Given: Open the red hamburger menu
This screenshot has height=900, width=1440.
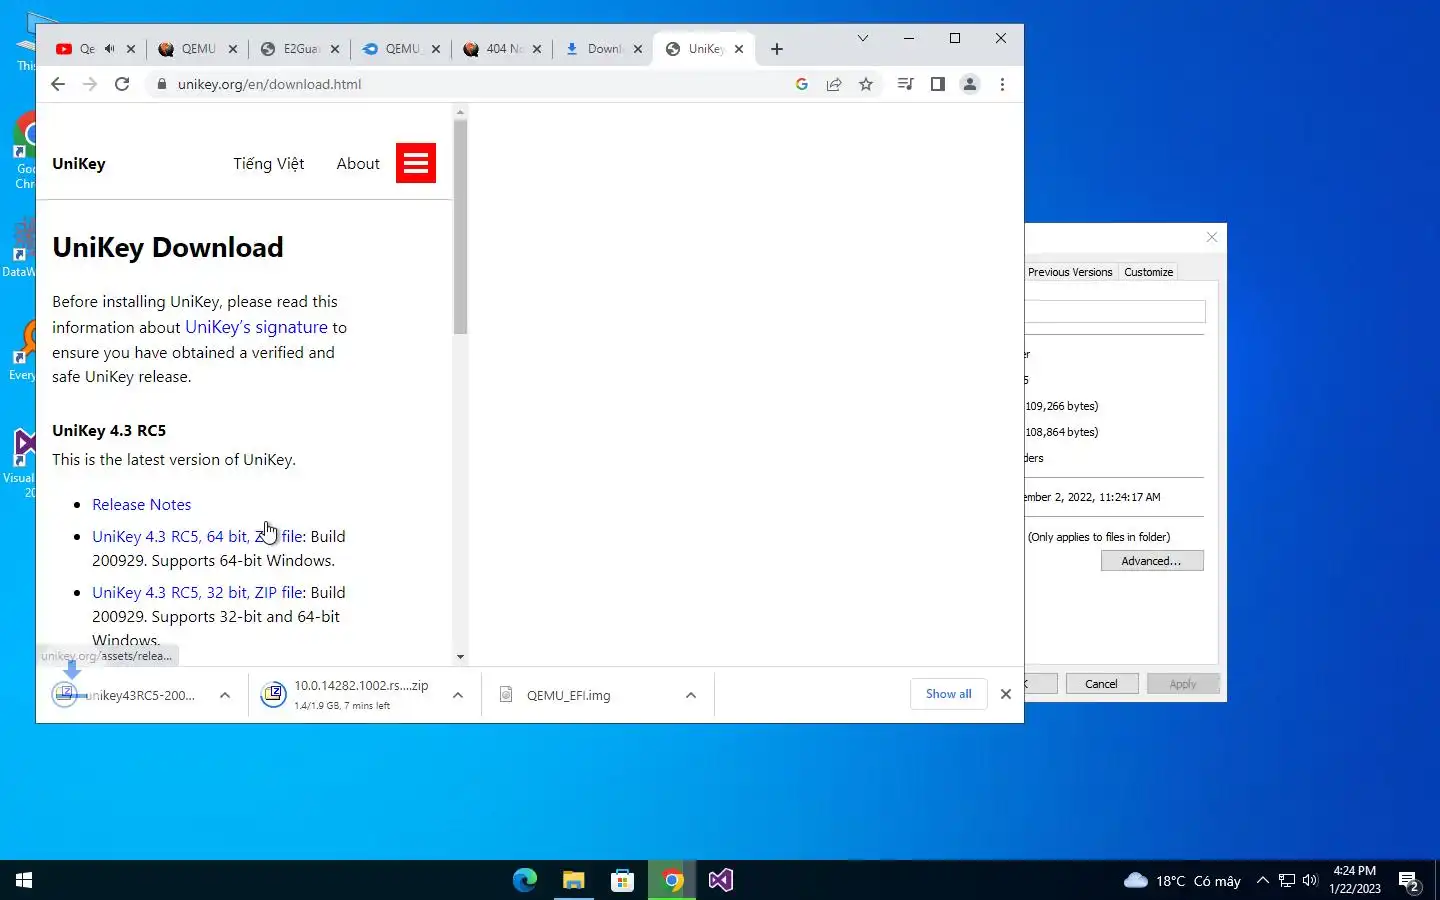Looking at the screenshot, I should pyautogui.click(x=416, y=163).
